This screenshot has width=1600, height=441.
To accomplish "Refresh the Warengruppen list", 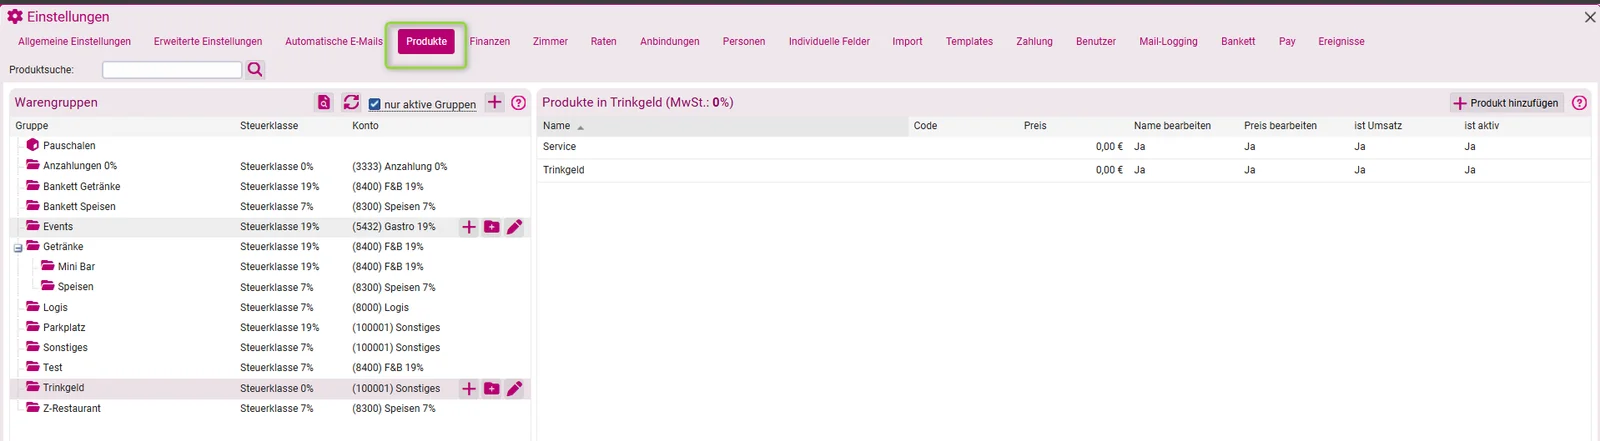I will [351, 102].
